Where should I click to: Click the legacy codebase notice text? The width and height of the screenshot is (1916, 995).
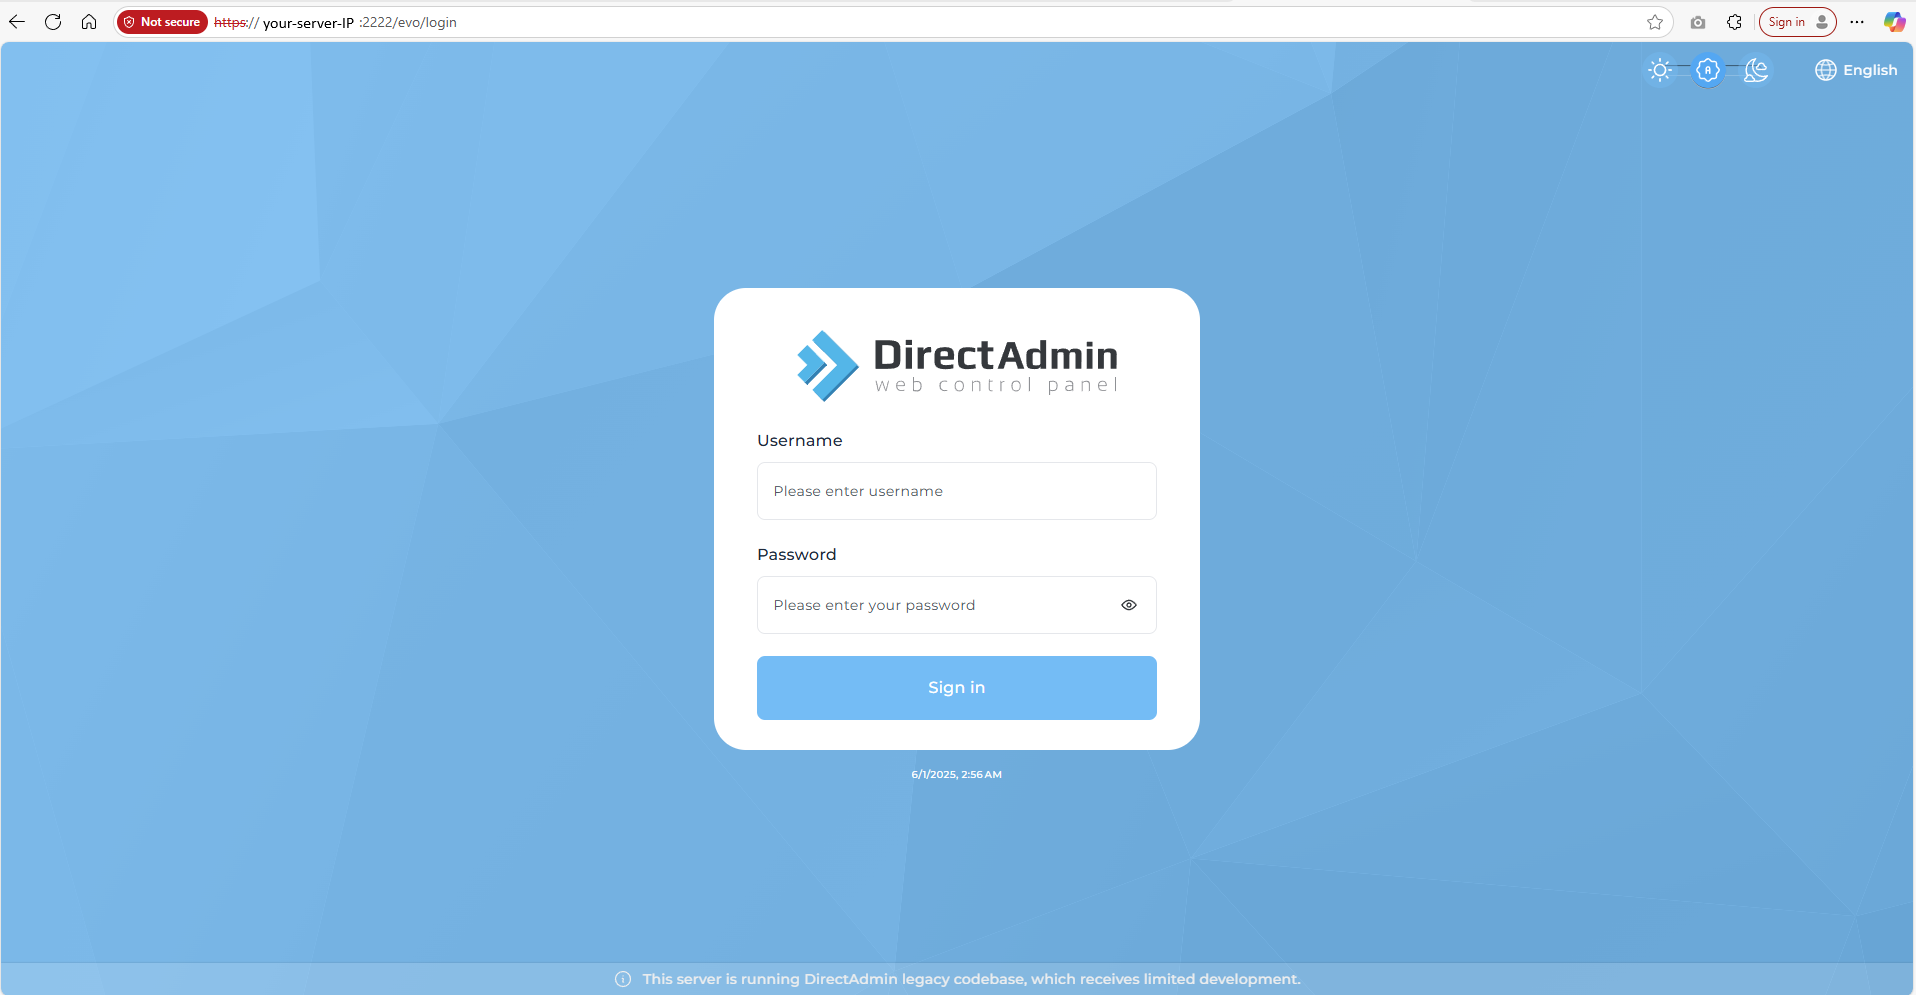972,979
